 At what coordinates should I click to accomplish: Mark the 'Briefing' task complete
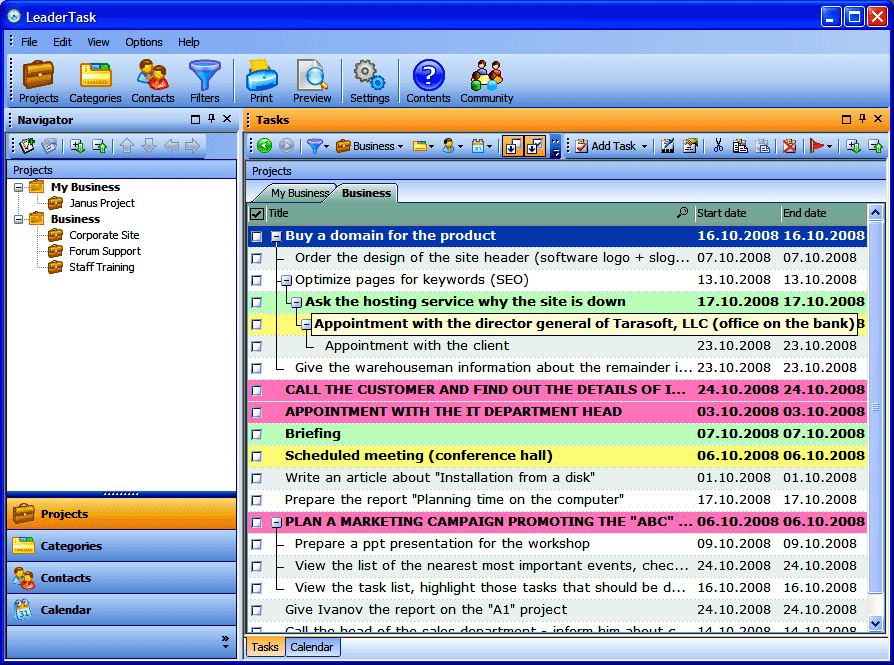pos(257,434)
